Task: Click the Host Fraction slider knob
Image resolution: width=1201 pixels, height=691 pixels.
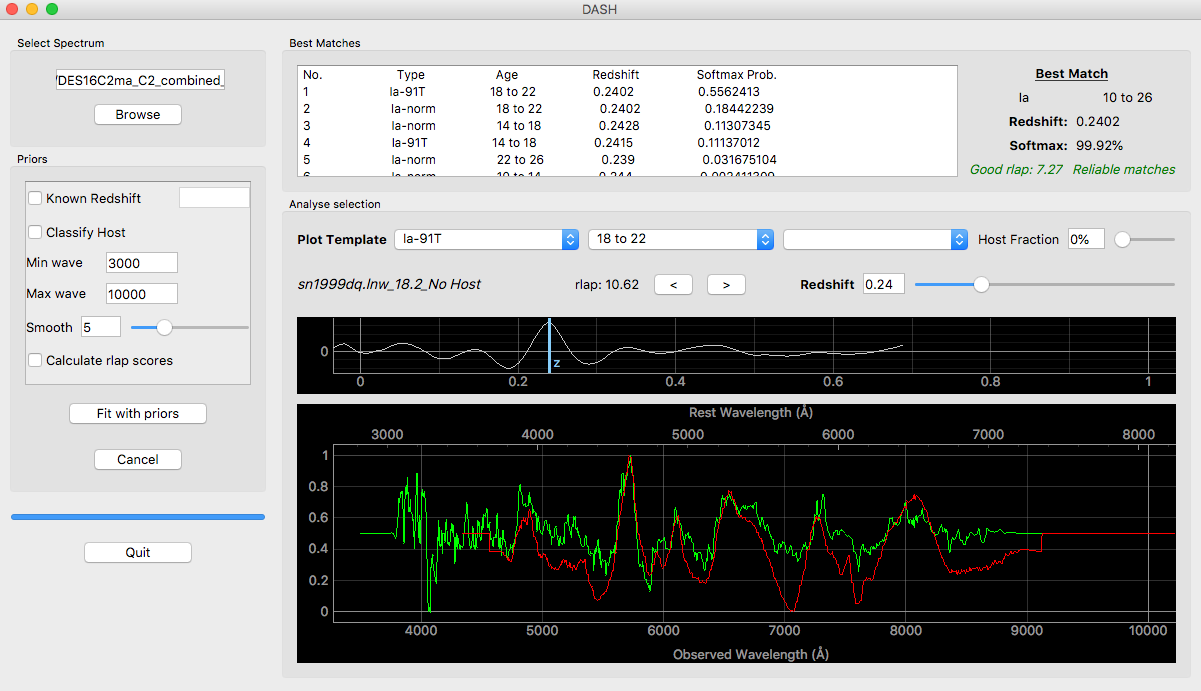Action: [1122, 239]
